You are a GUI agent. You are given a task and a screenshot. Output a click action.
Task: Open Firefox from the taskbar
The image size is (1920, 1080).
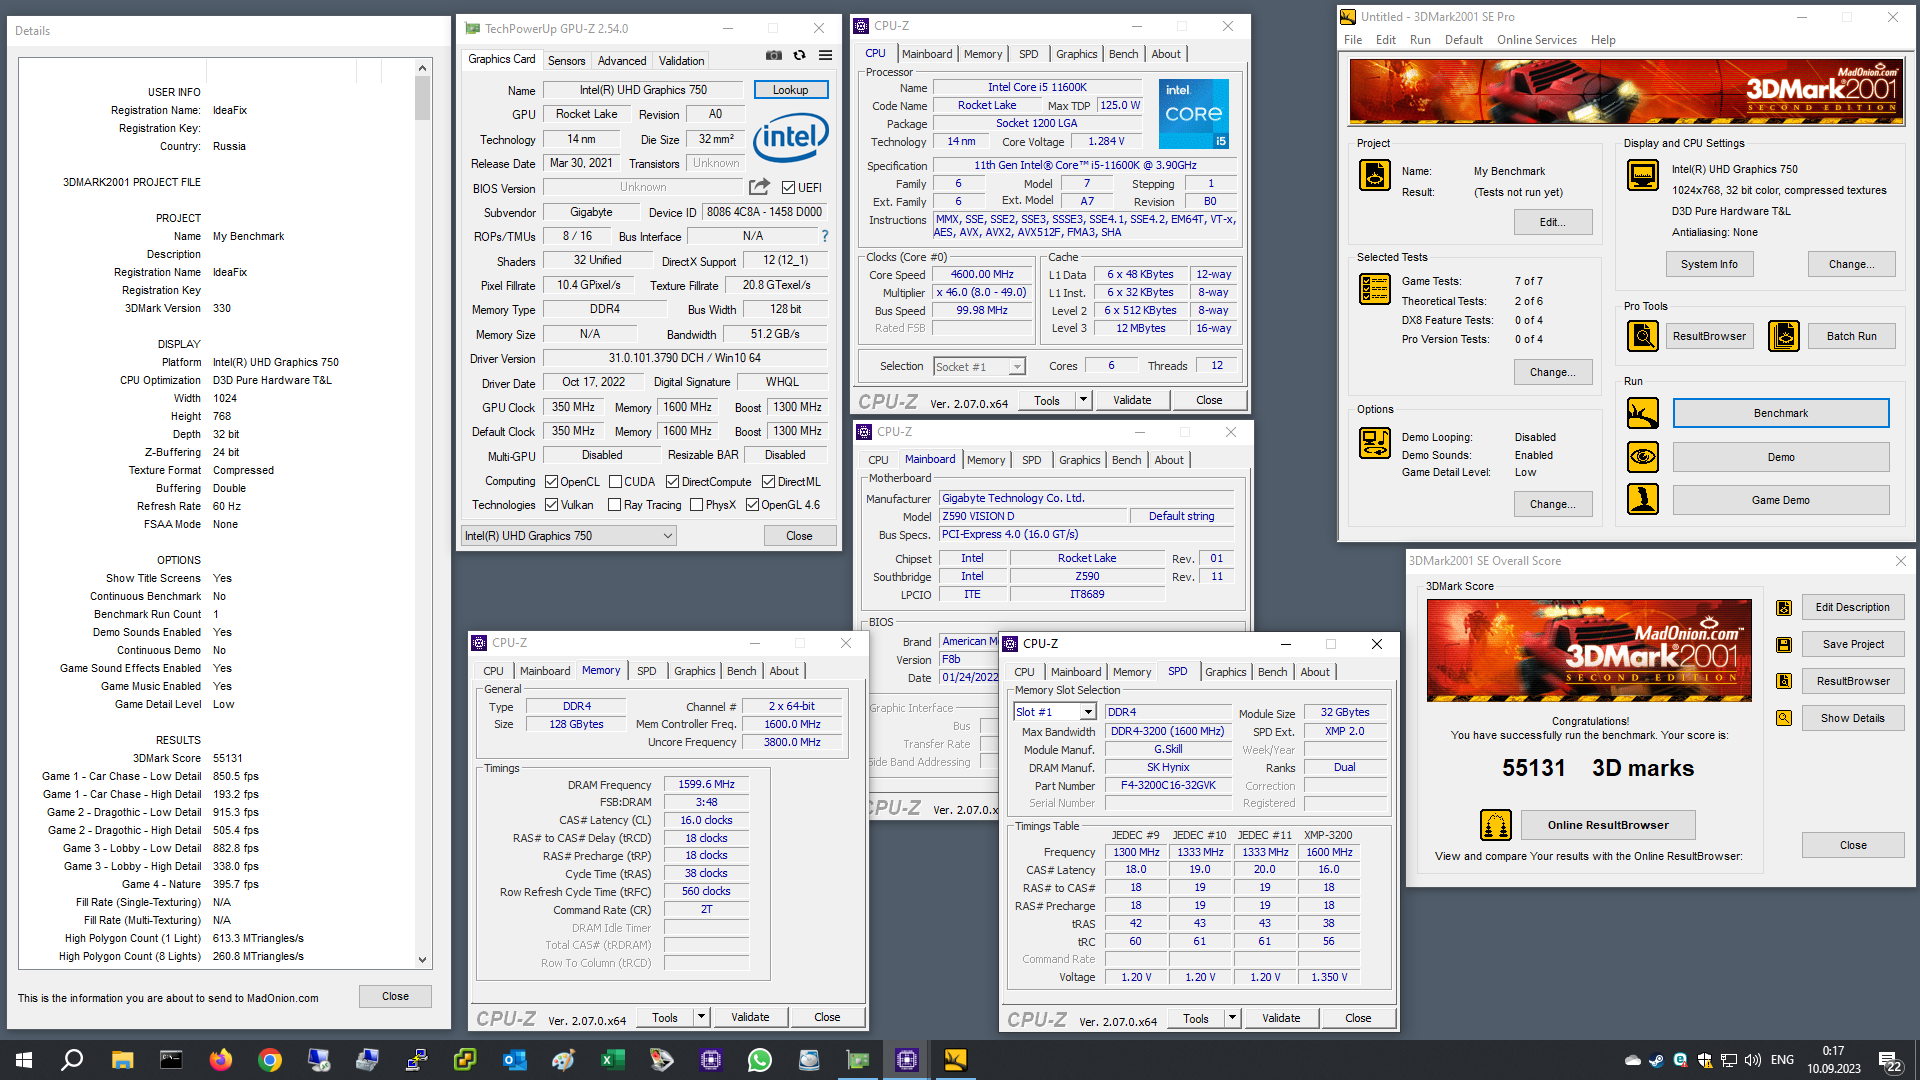221,1060
